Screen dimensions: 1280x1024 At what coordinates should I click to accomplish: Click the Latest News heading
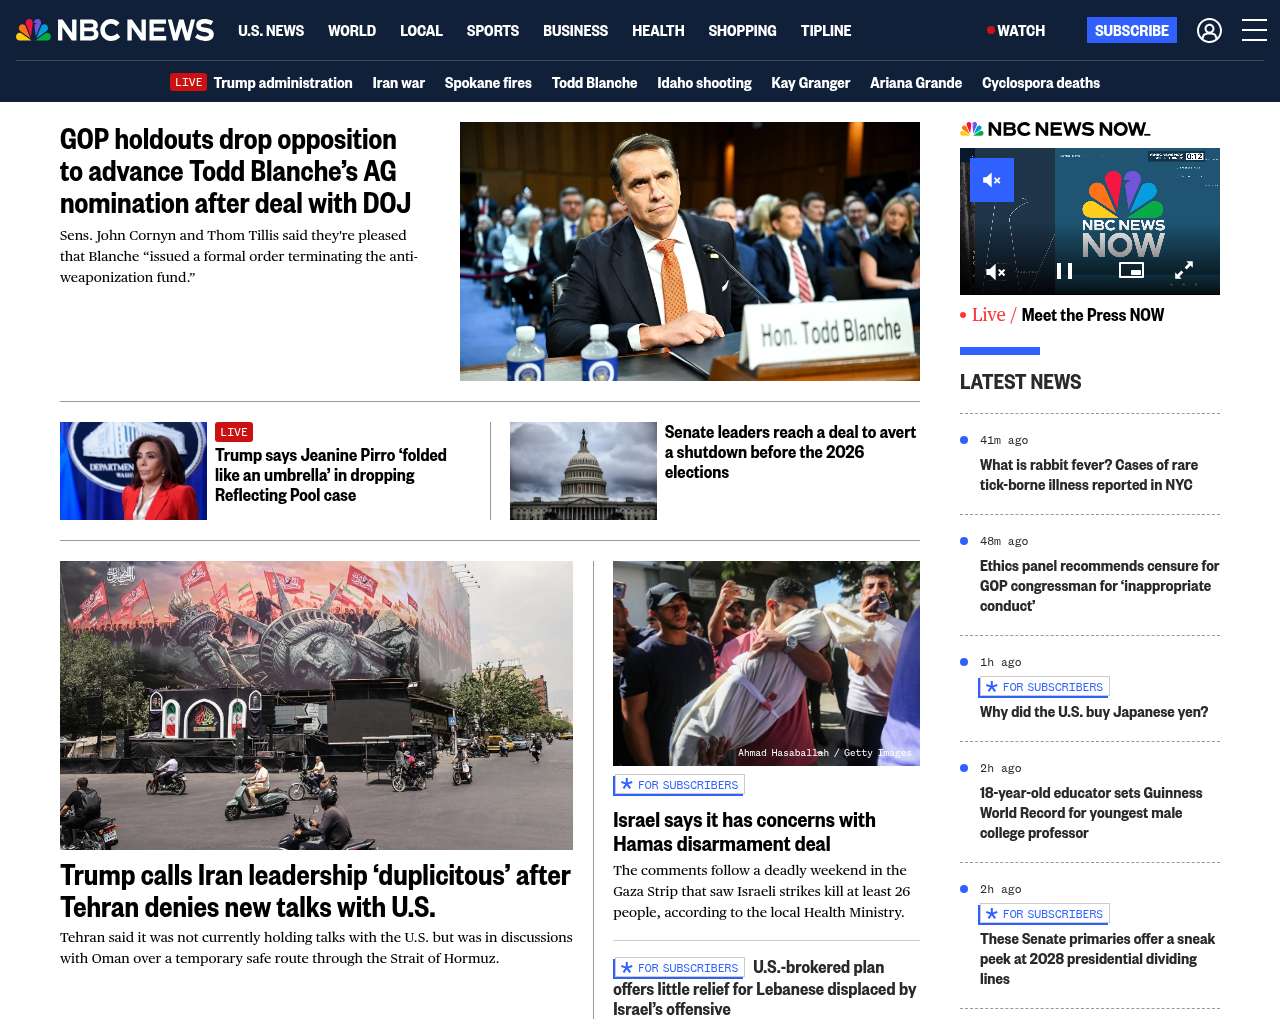1020,382
